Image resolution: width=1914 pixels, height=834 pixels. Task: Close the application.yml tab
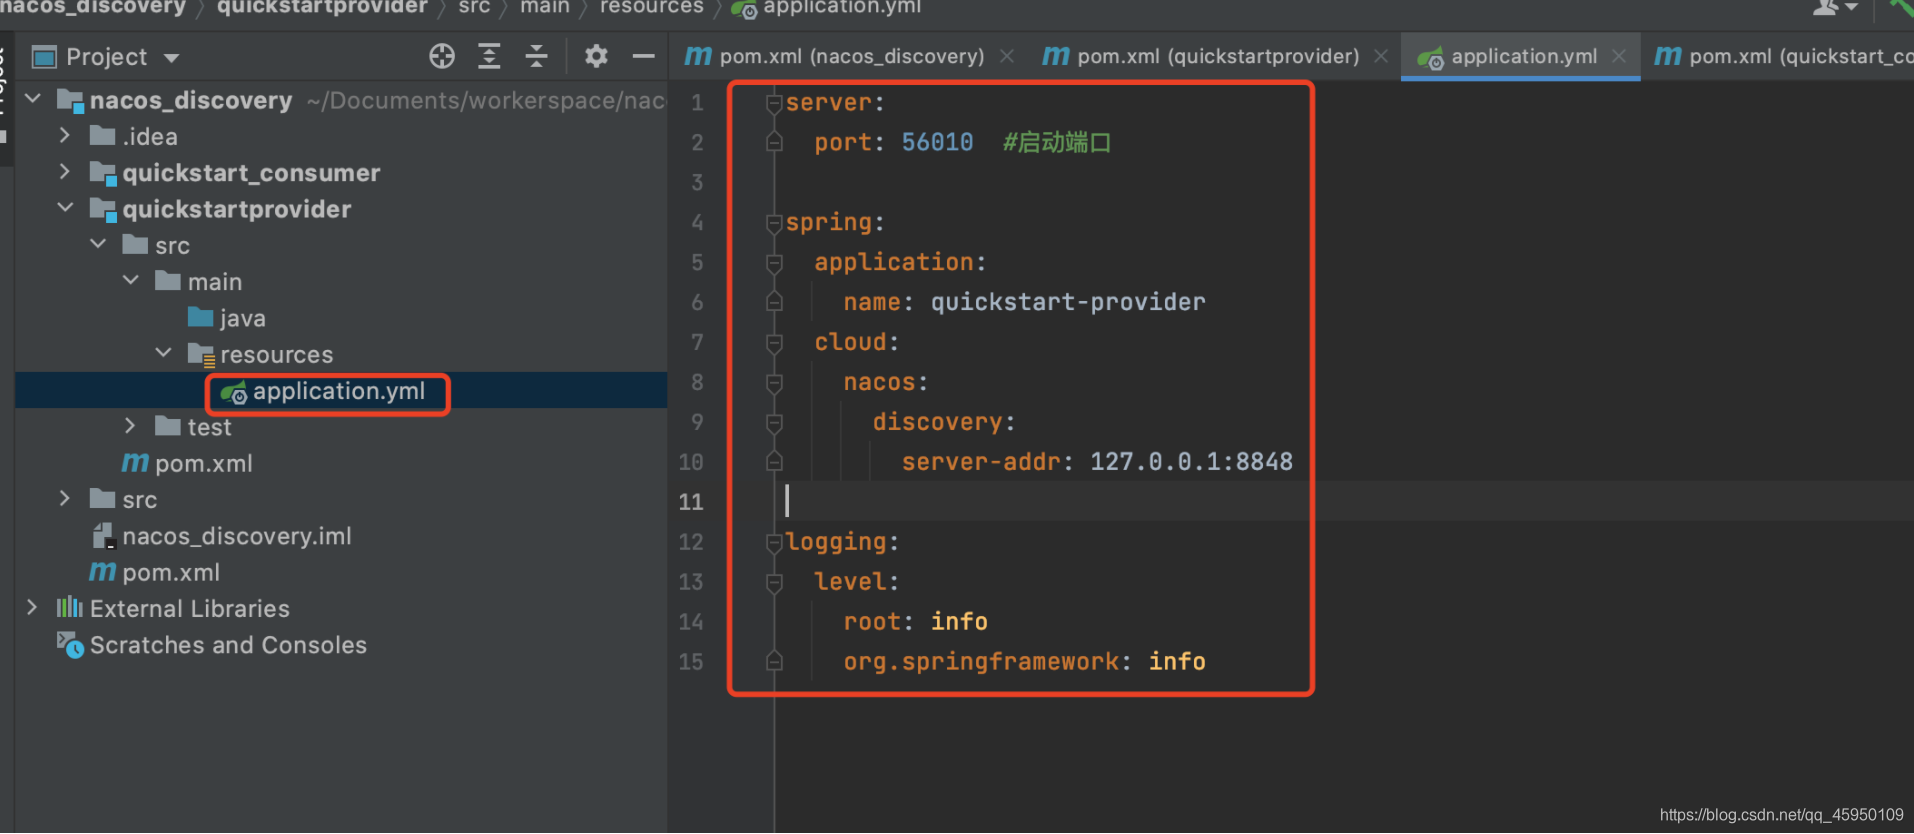coord(1619,56)
